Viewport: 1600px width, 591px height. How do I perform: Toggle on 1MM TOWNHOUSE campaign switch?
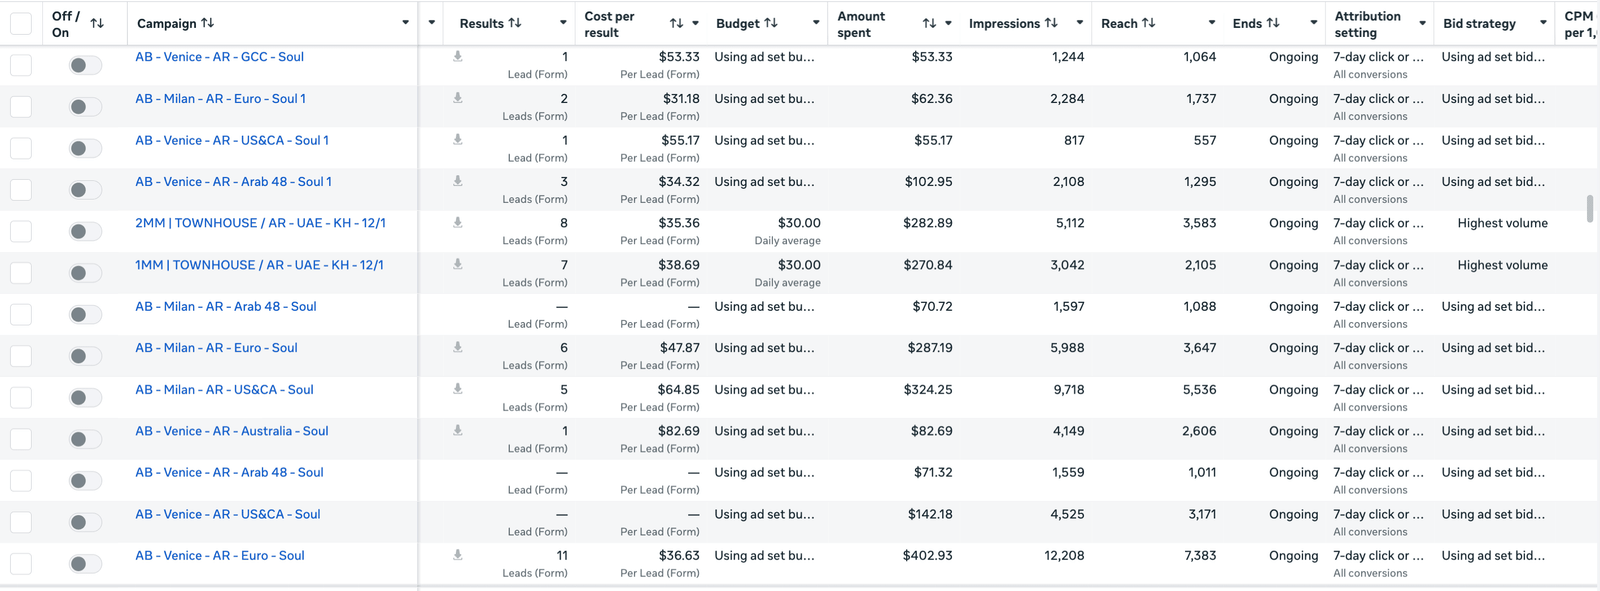tap(85, 273)
